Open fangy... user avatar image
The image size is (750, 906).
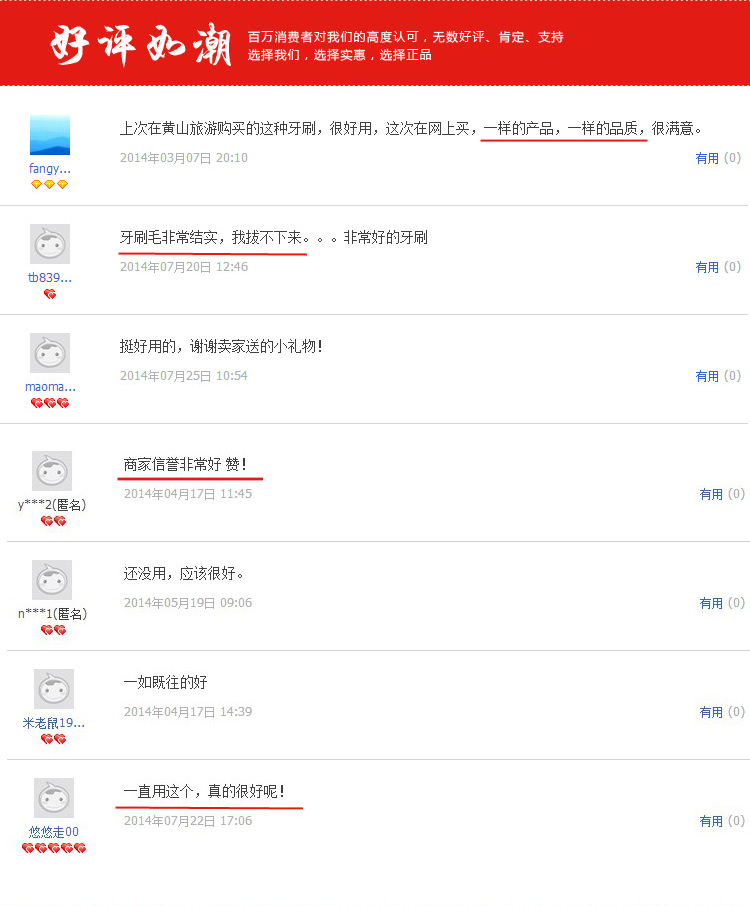[50, 135]
